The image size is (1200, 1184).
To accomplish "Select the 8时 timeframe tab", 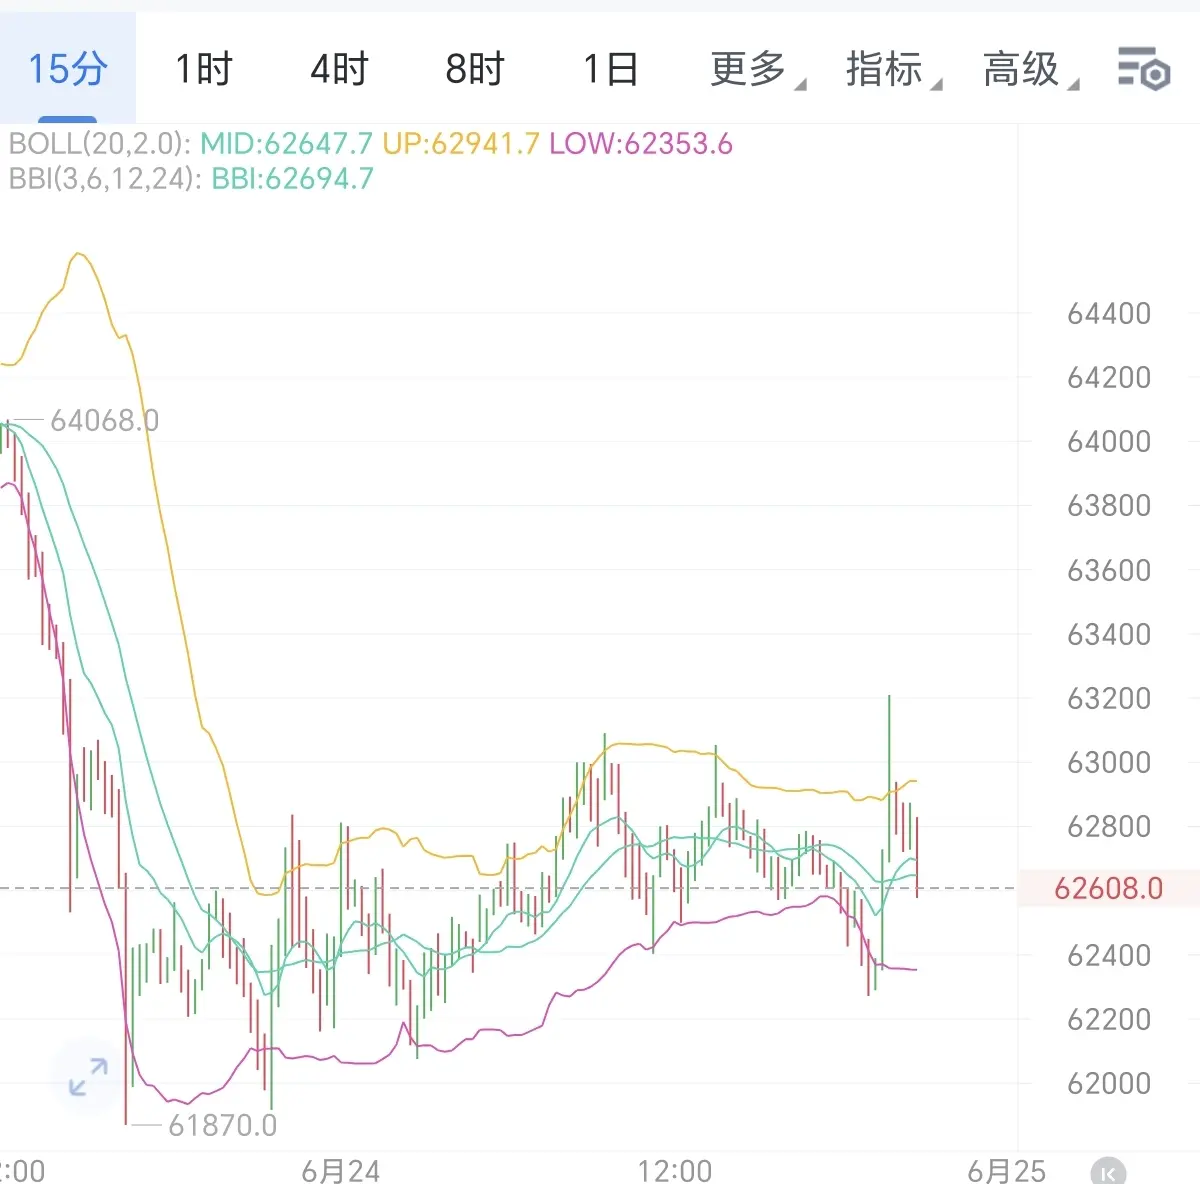I will [x=475, y=69].
